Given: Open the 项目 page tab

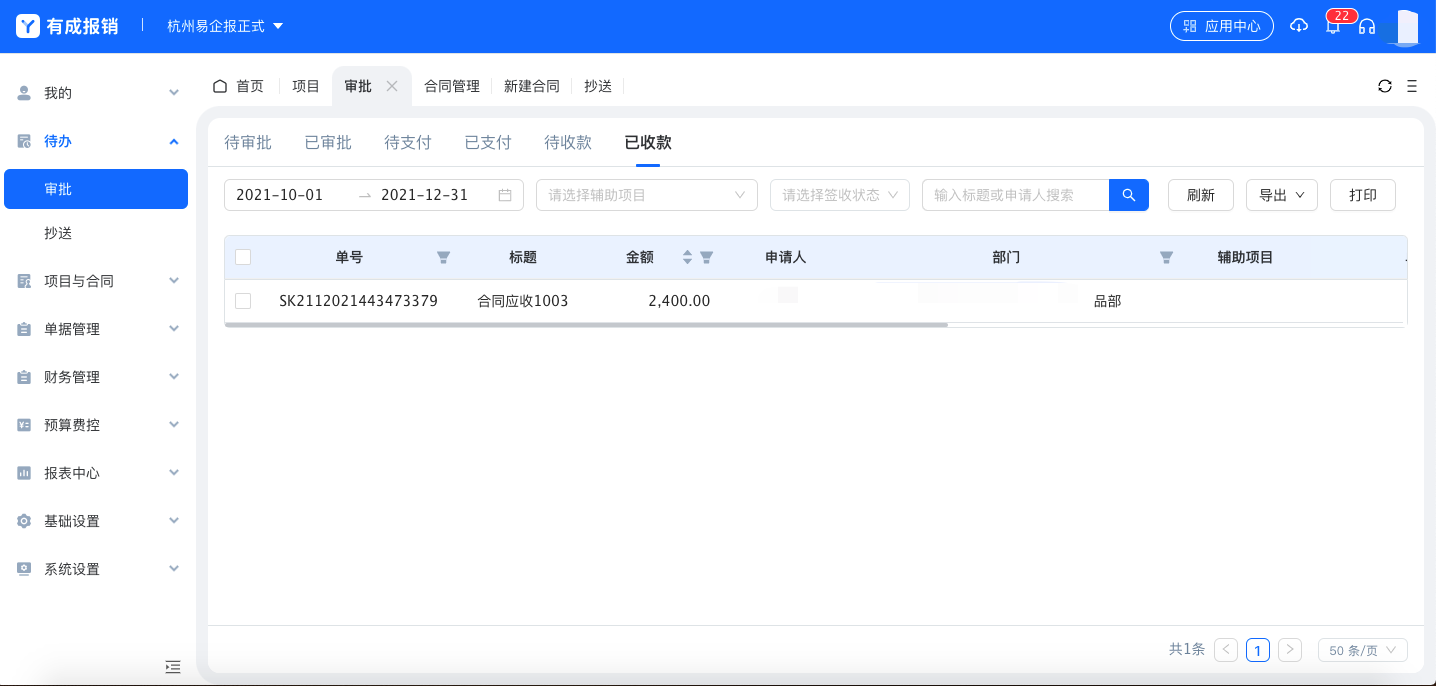Looking at the screenshot, I should (306, 86).
